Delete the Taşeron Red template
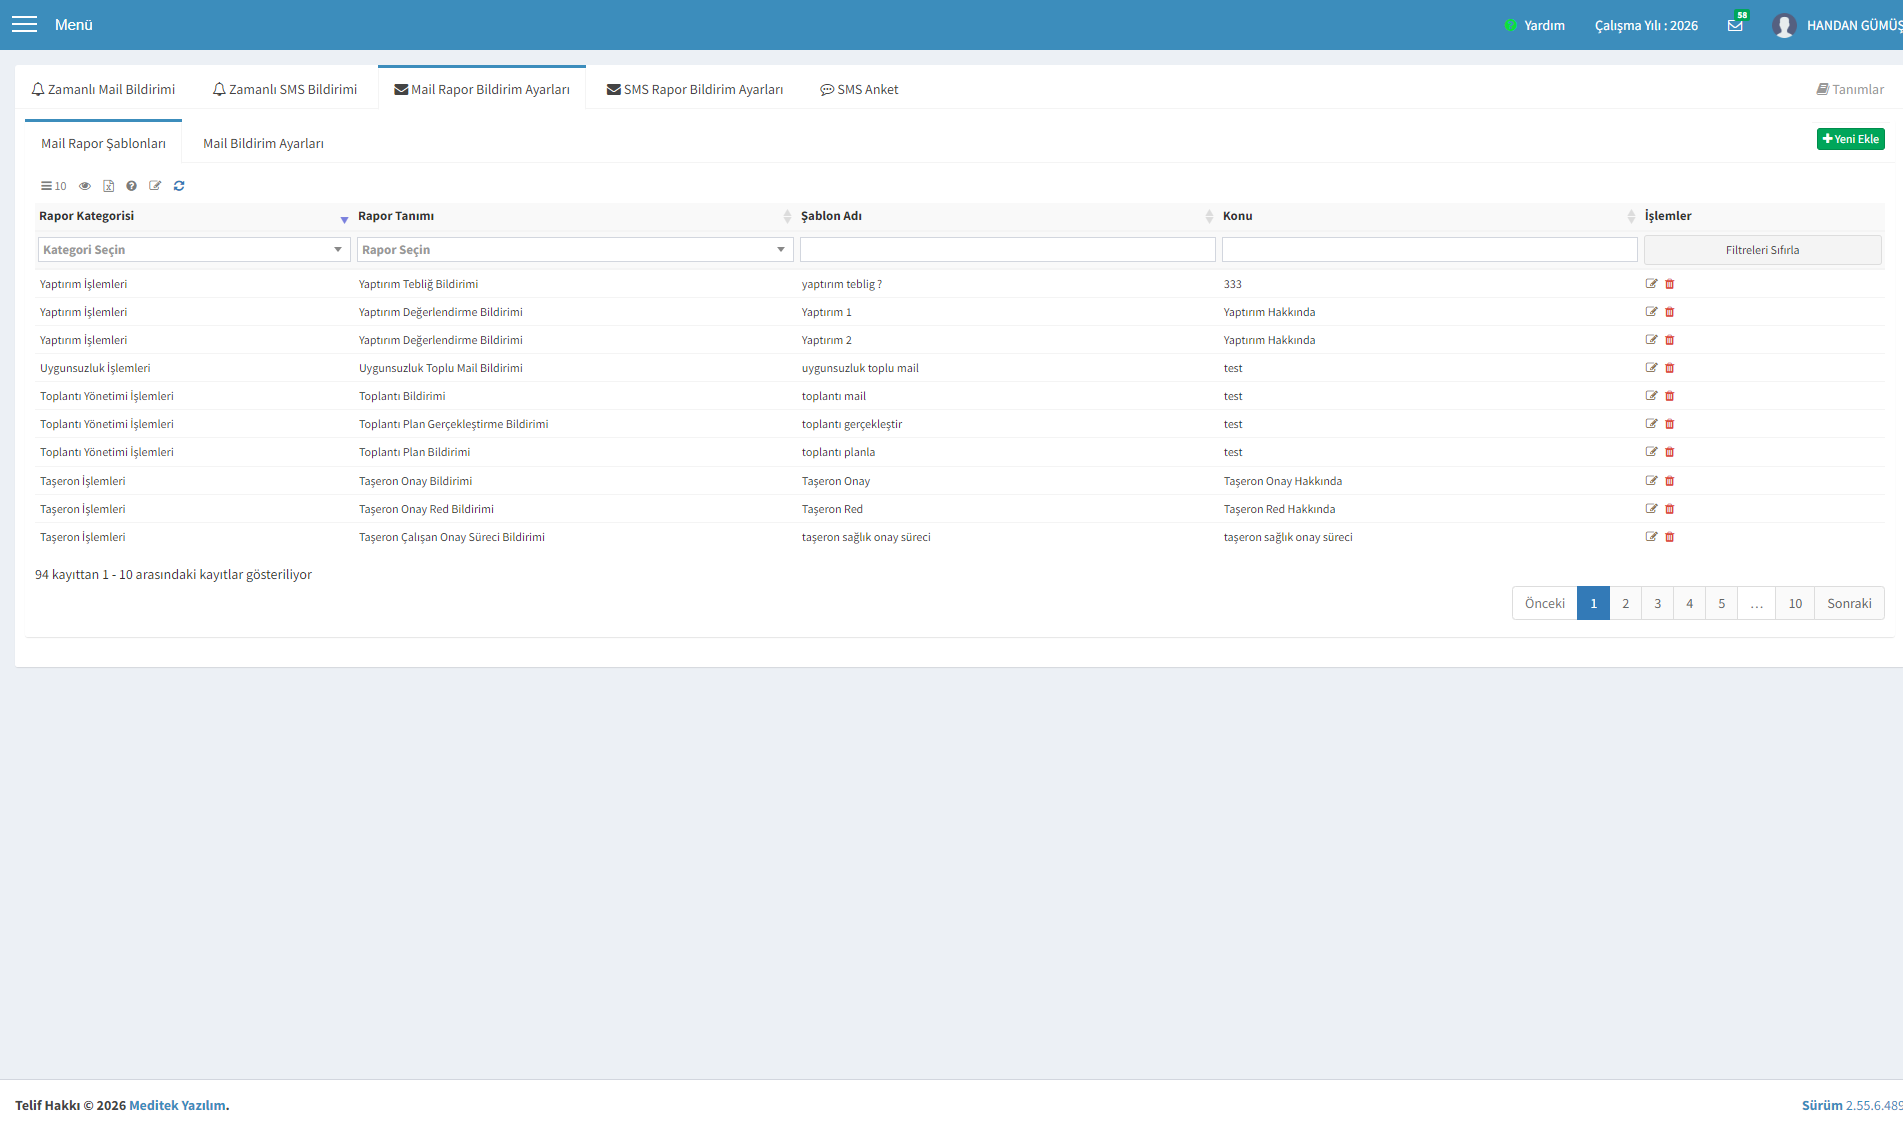This screenshot has width=1903, height=1130. [1669, 509]
